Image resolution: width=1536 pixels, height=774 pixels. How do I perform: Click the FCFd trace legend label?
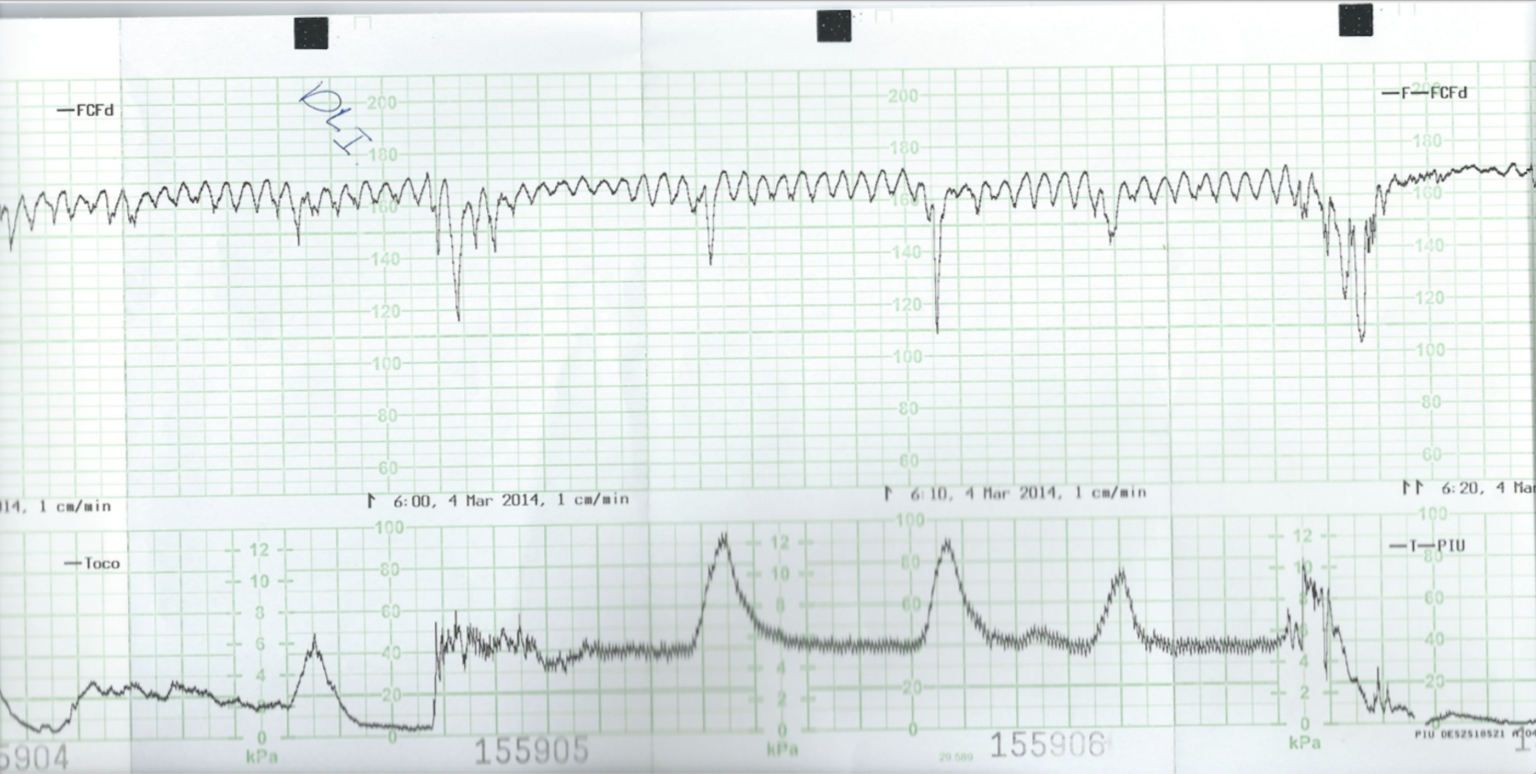tap(86, 110)
